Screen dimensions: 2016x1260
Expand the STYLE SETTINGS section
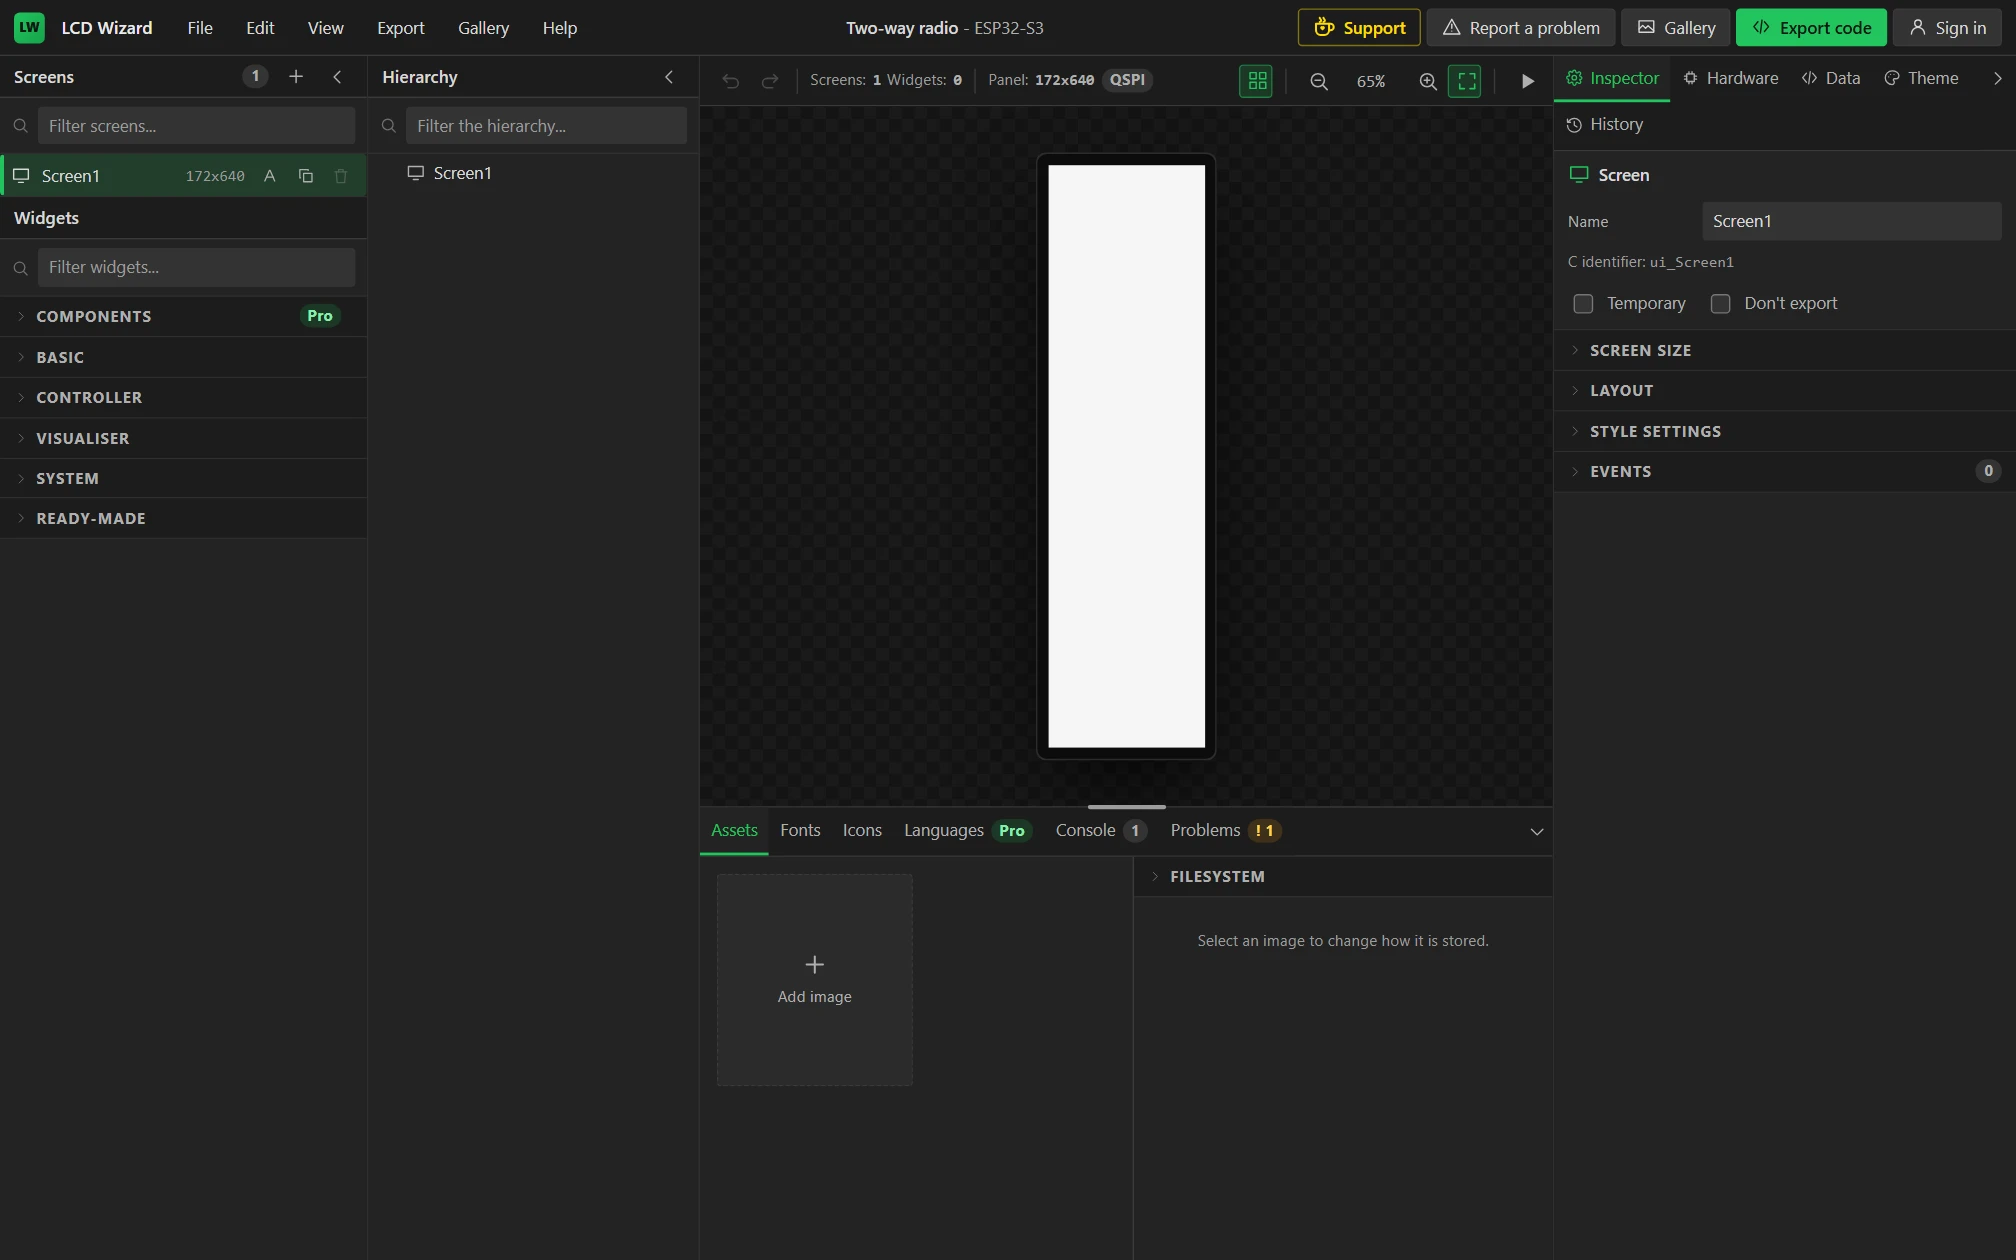click(1785, 432)
